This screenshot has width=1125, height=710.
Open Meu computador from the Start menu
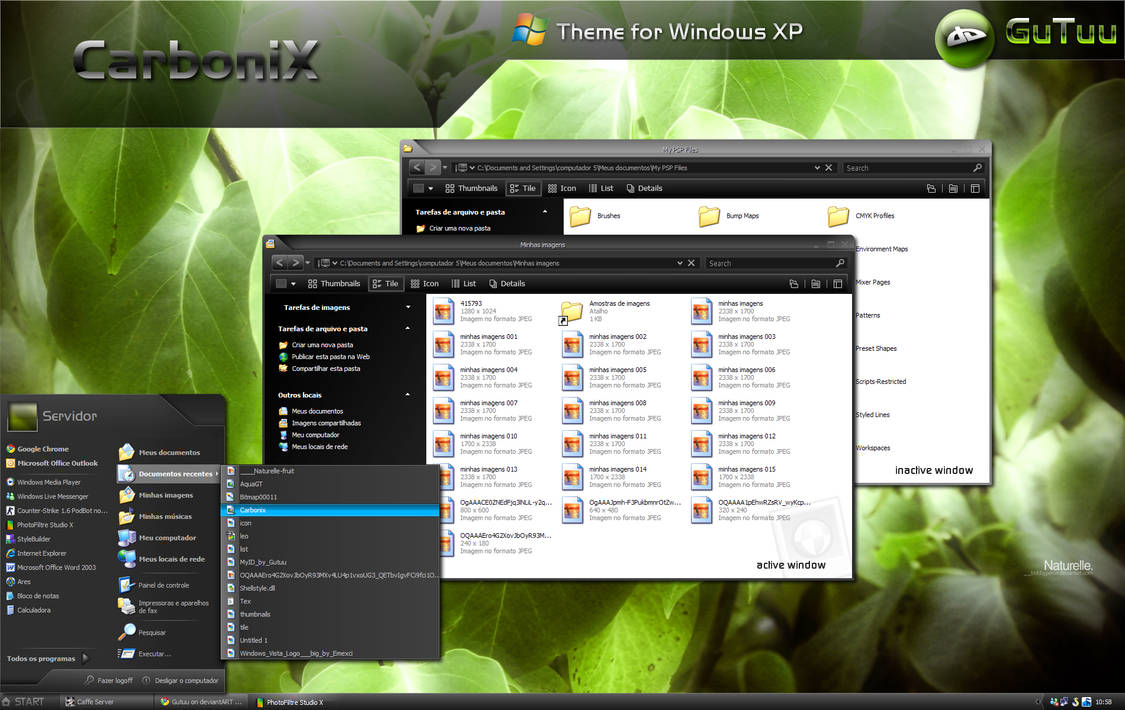pyautogui.click(x=158, y=538)
